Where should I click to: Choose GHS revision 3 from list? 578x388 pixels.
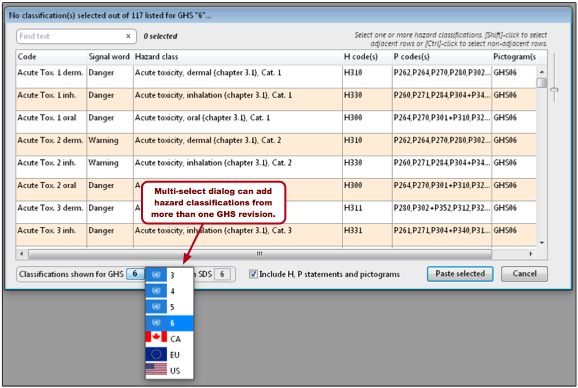click(169, 275)
